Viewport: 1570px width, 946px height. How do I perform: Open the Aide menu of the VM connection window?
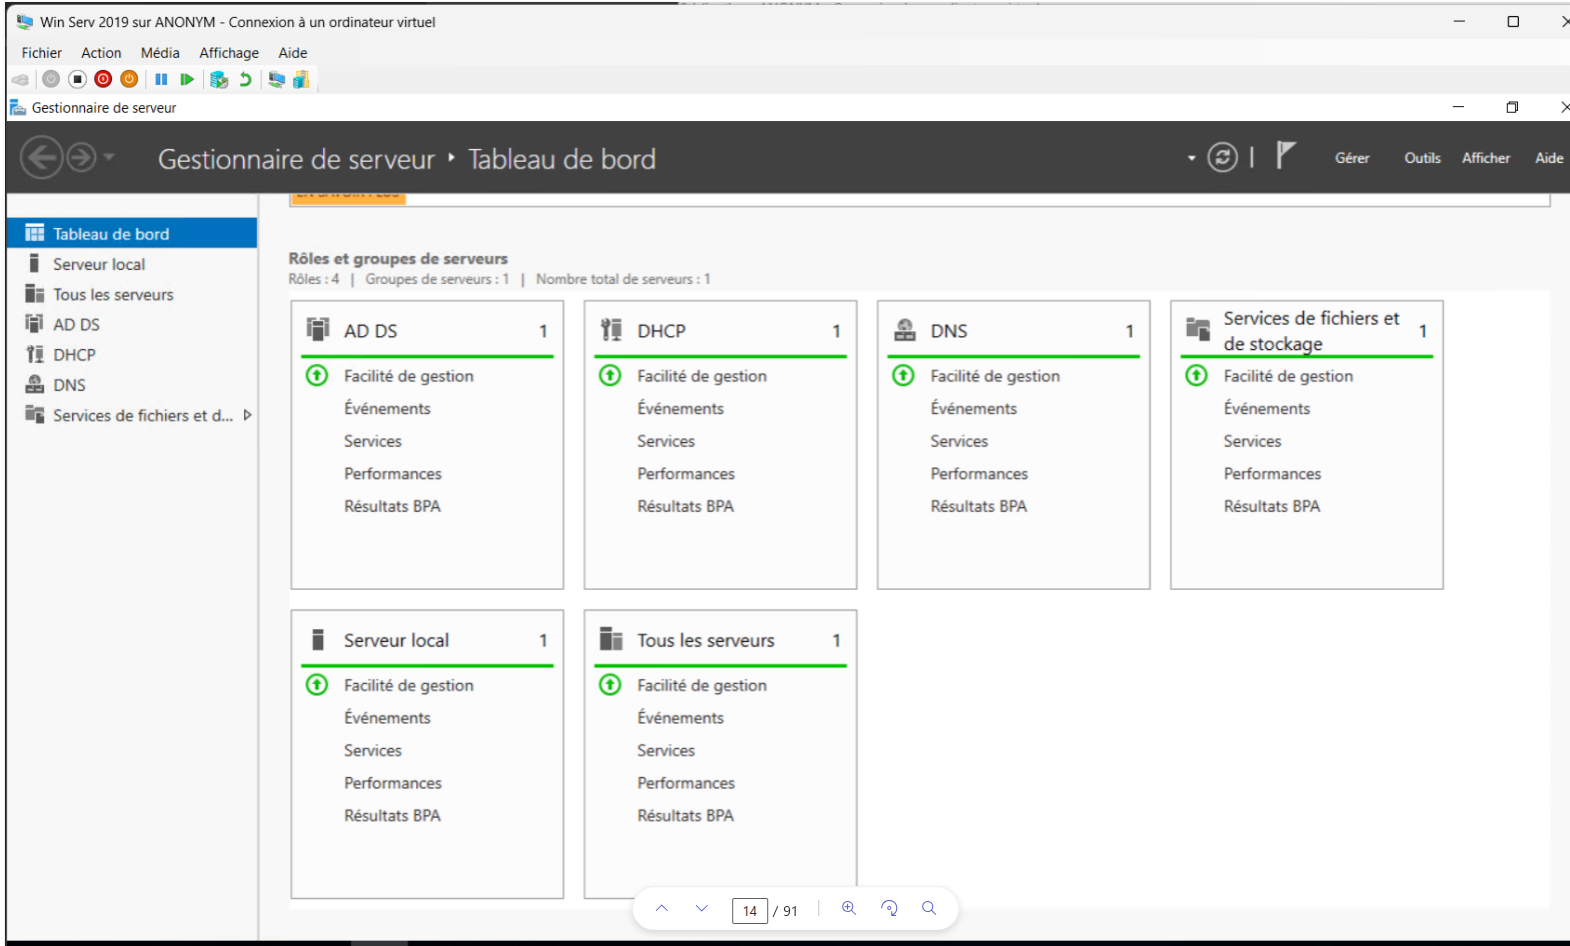tap(293, 53)
